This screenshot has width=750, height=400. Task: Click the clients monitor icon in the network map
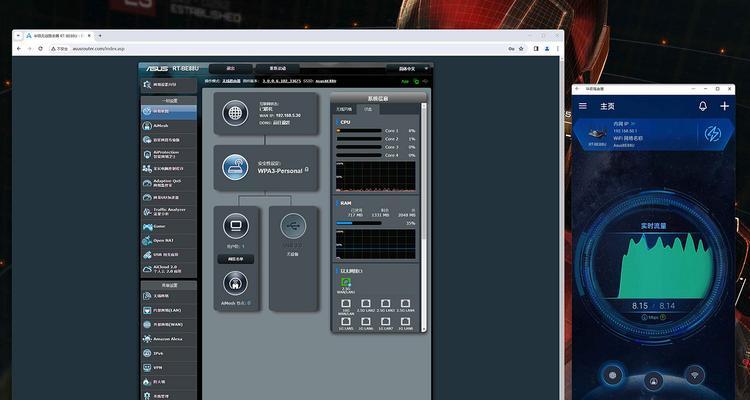coord(236,226)
